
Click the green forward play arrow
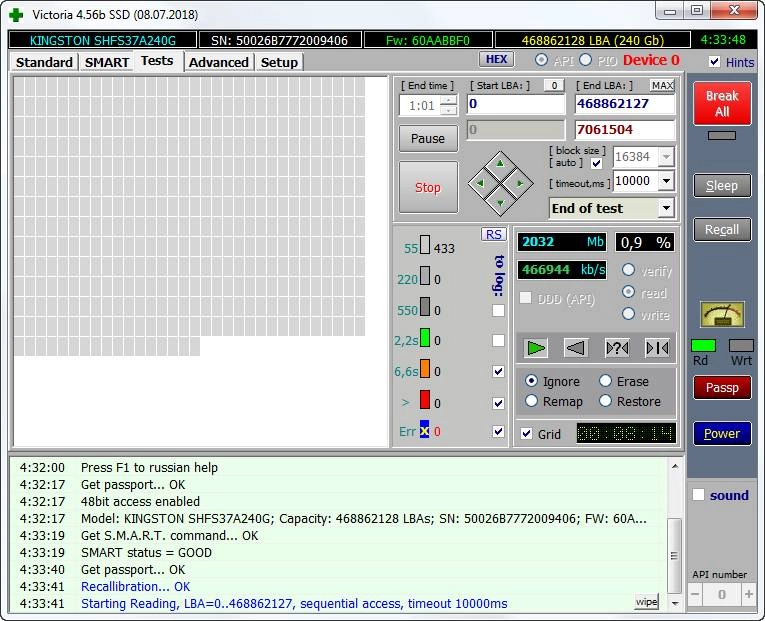click(x=536, y=348)
